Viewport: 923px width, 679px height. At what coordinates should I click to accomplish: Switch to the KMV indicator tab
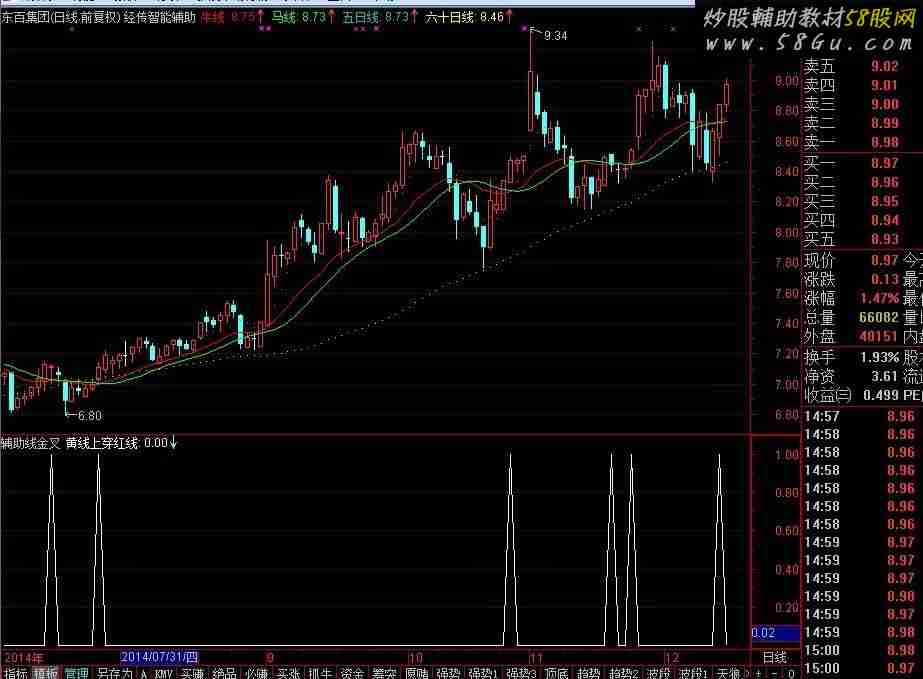point(163,673)
